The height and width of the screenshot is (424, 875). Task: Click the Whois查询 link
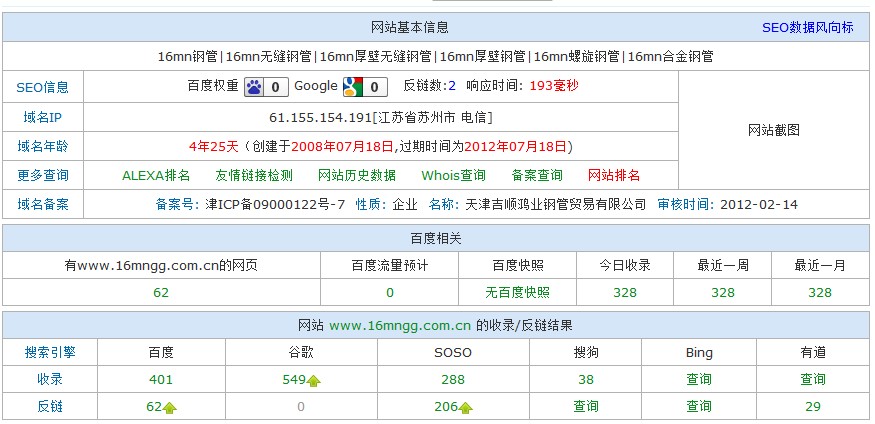(x=453, y=175)
